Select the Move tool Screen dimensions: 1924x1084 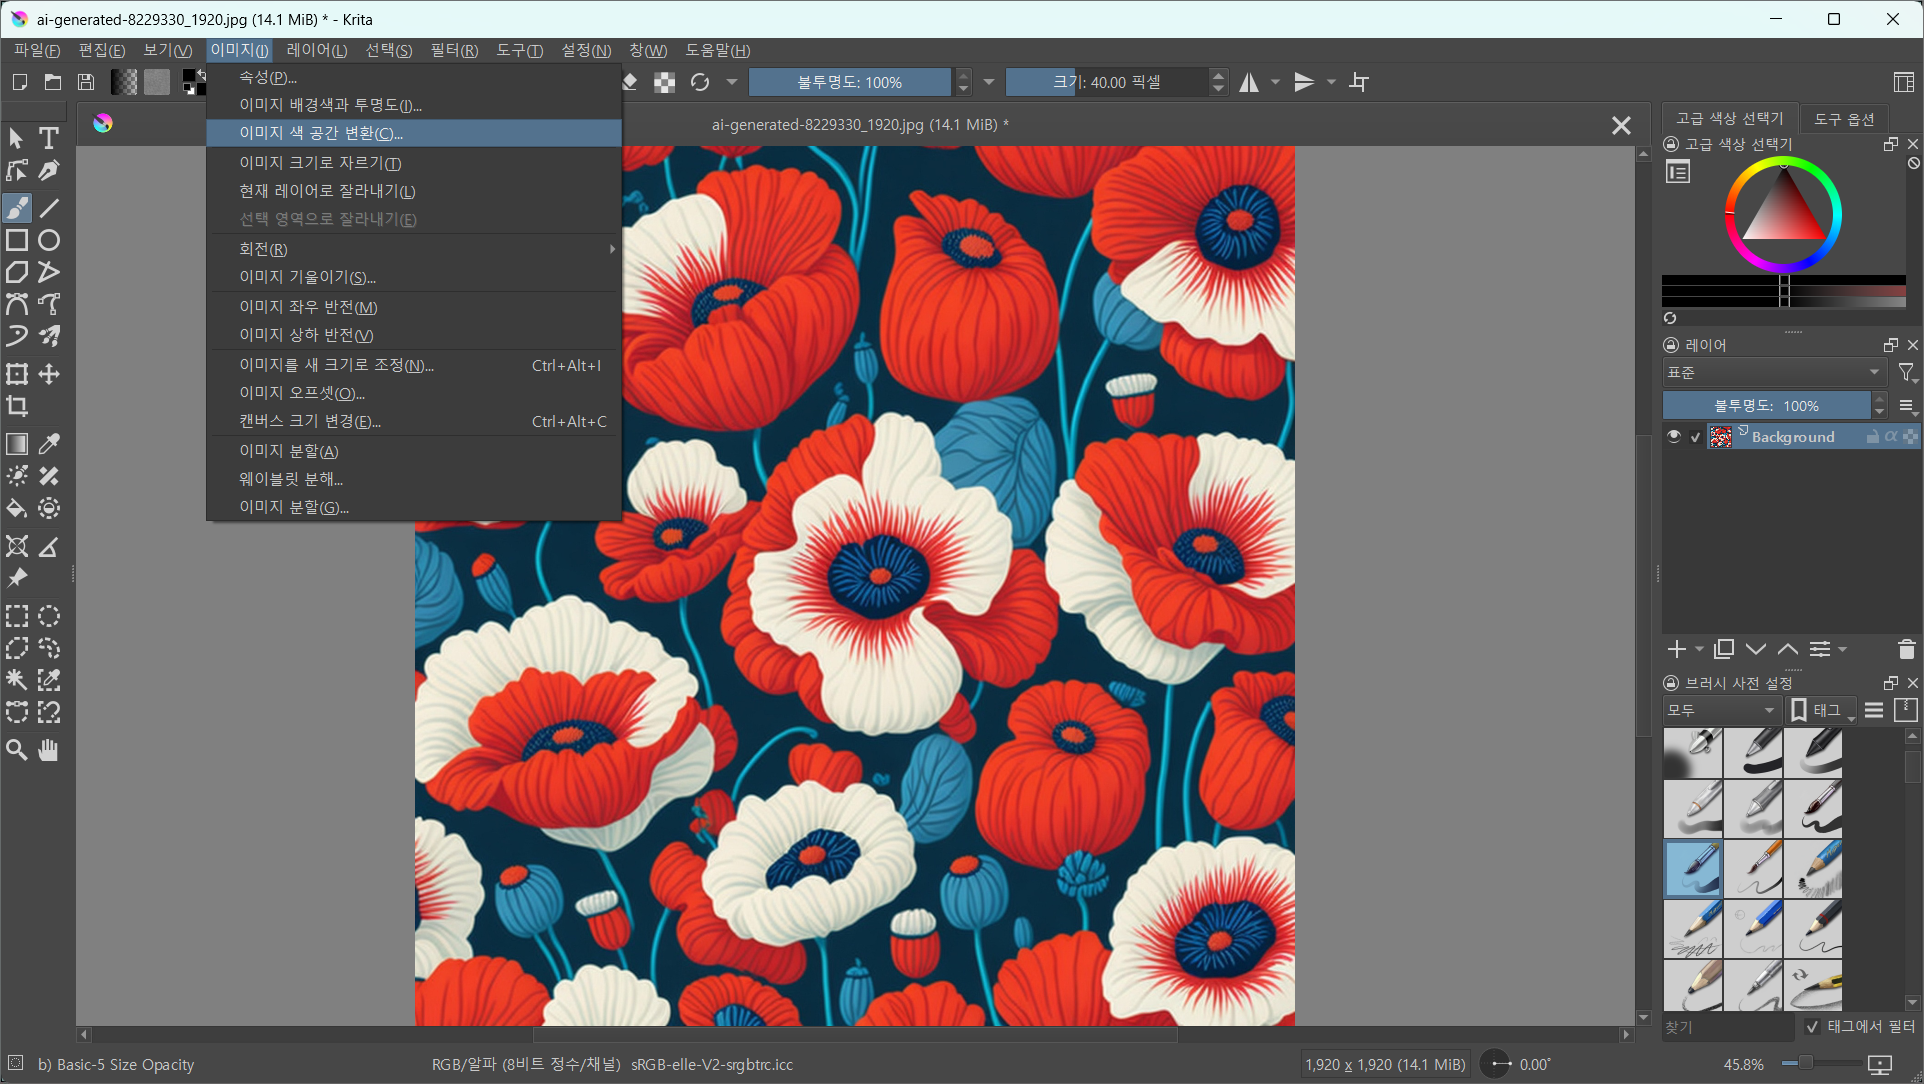coord(49,374)
